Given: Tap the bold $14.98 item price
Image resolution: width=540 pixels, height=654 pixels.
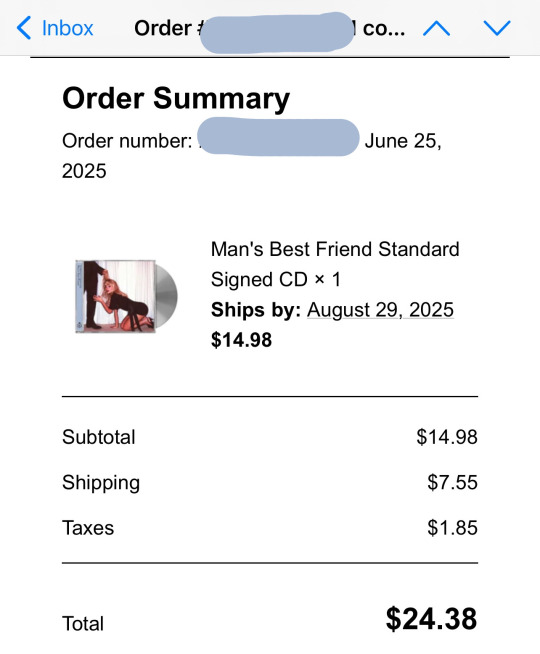Looking at the screenshot, I should tap(241, 340).
